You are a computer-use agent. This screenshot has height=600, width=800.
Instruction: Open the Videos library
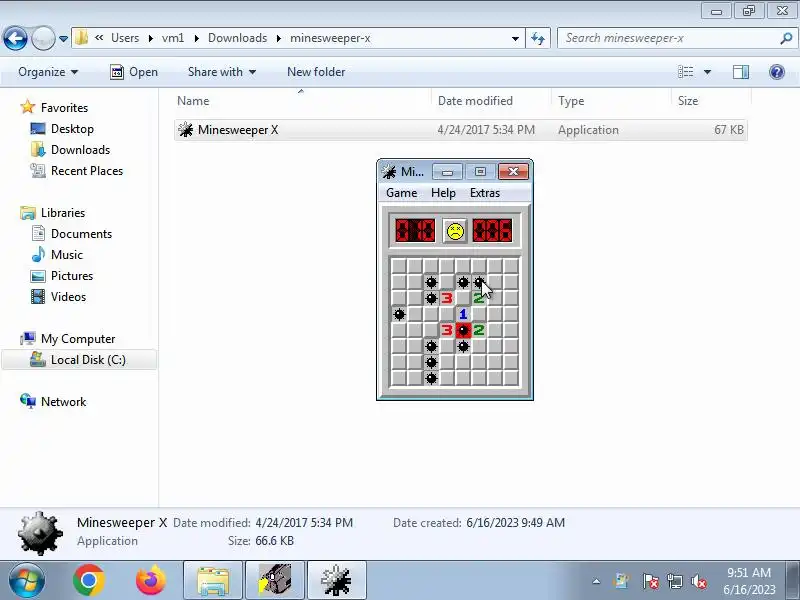click(x=68, y=296)
